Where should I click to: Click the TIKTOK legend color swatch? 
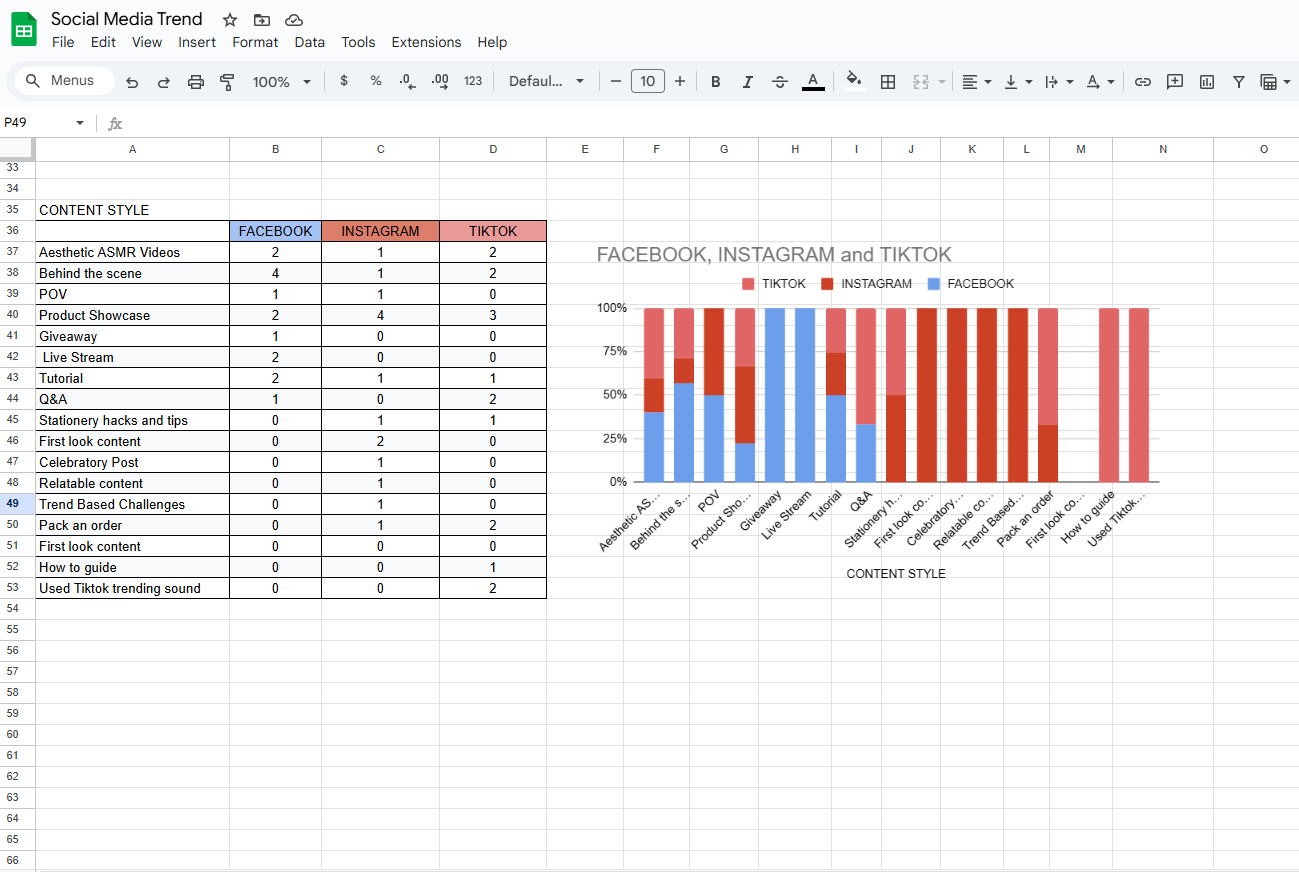click(x=748, y=284)
